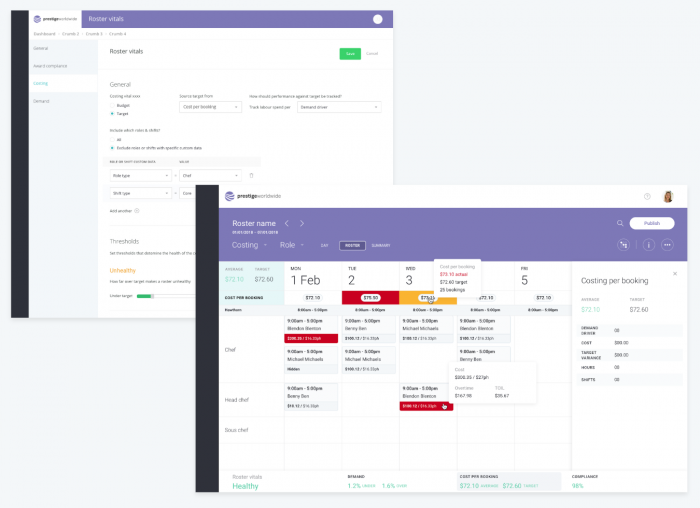Click the plus icon next to Add another

click(137, 211)
